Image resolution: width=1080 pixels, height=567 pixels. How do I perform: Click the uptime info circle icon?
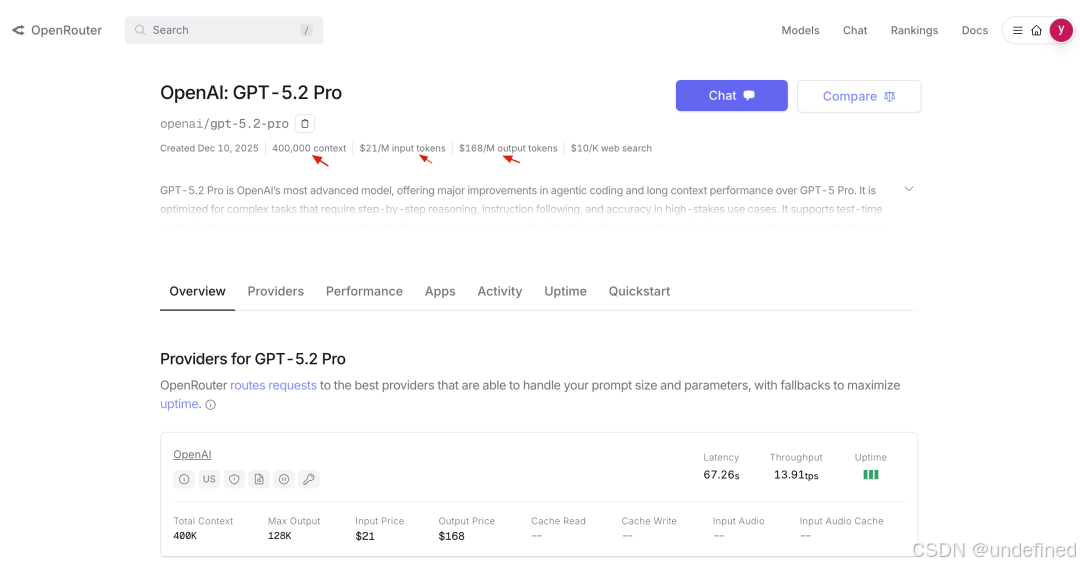tap(211, 405)
